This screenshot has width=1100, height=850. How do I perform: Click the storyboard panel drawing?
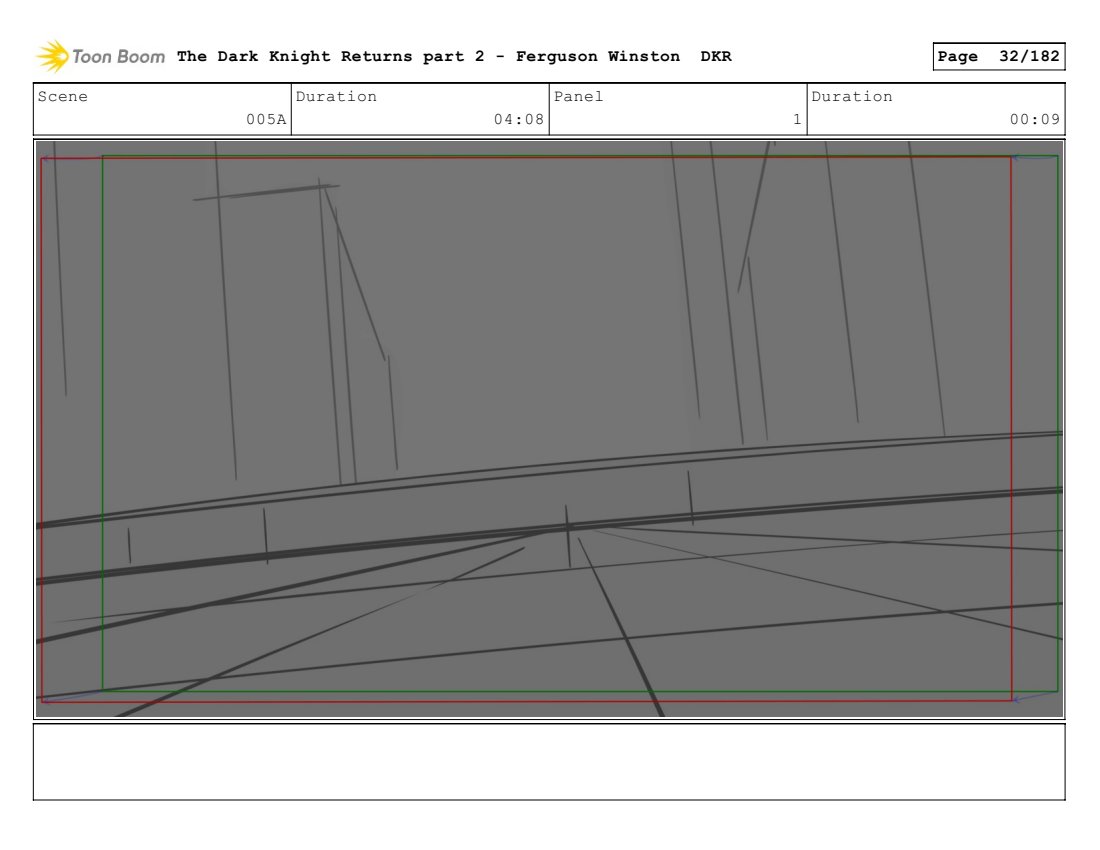coord(549,429)
